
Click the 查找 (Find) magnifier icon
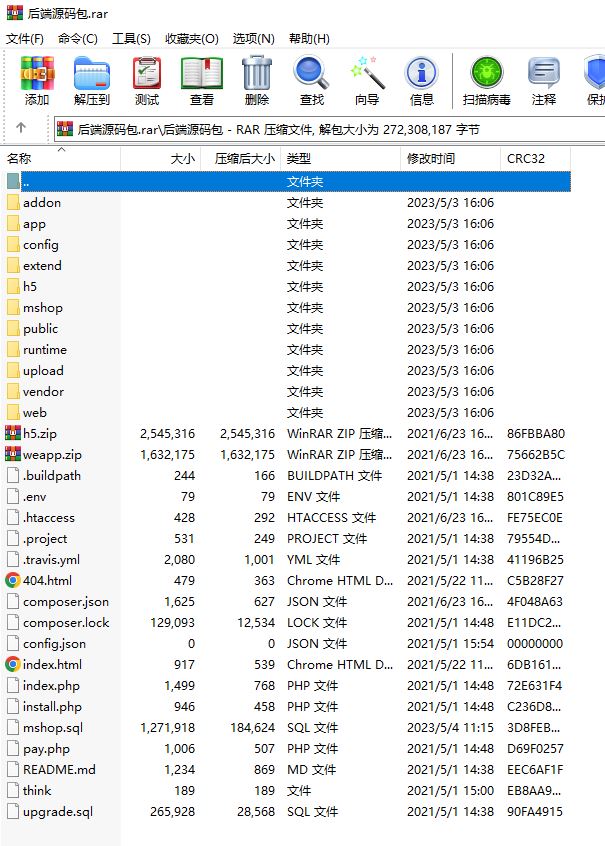pos(312,80)
